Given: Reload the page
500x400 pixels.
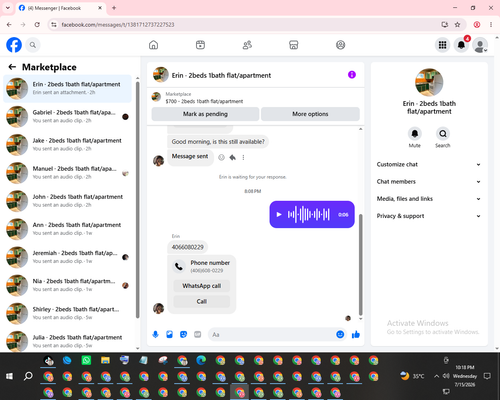Looking at the screenshot, I should point(37,24).
